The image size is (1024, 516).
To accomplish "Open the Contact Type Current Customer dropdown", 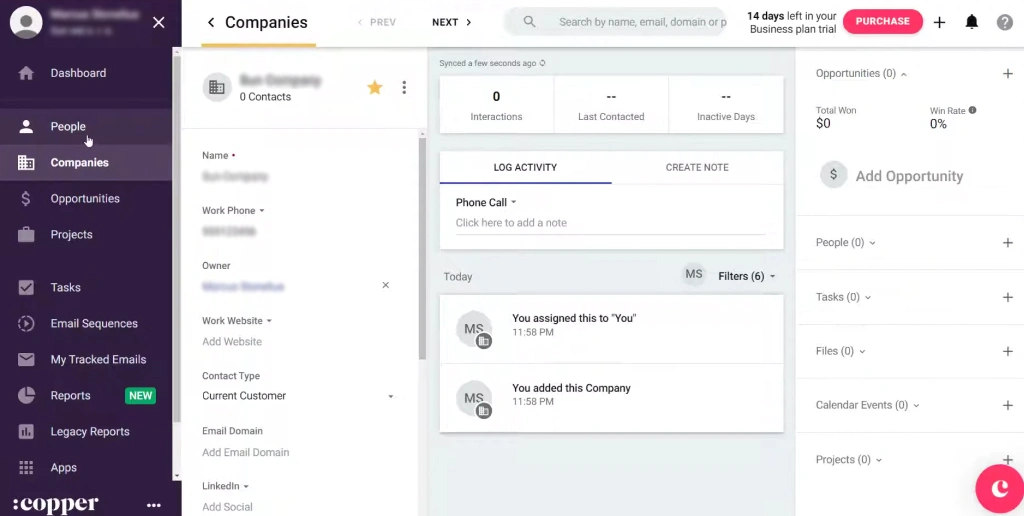I will tap(298, 396).
